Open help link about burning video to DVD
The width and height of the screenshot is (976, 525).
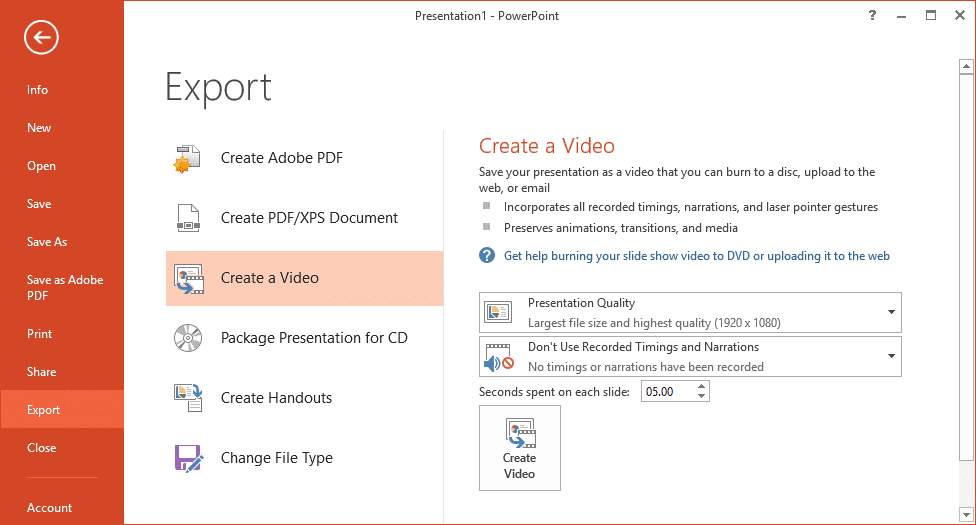click(697, 256)
